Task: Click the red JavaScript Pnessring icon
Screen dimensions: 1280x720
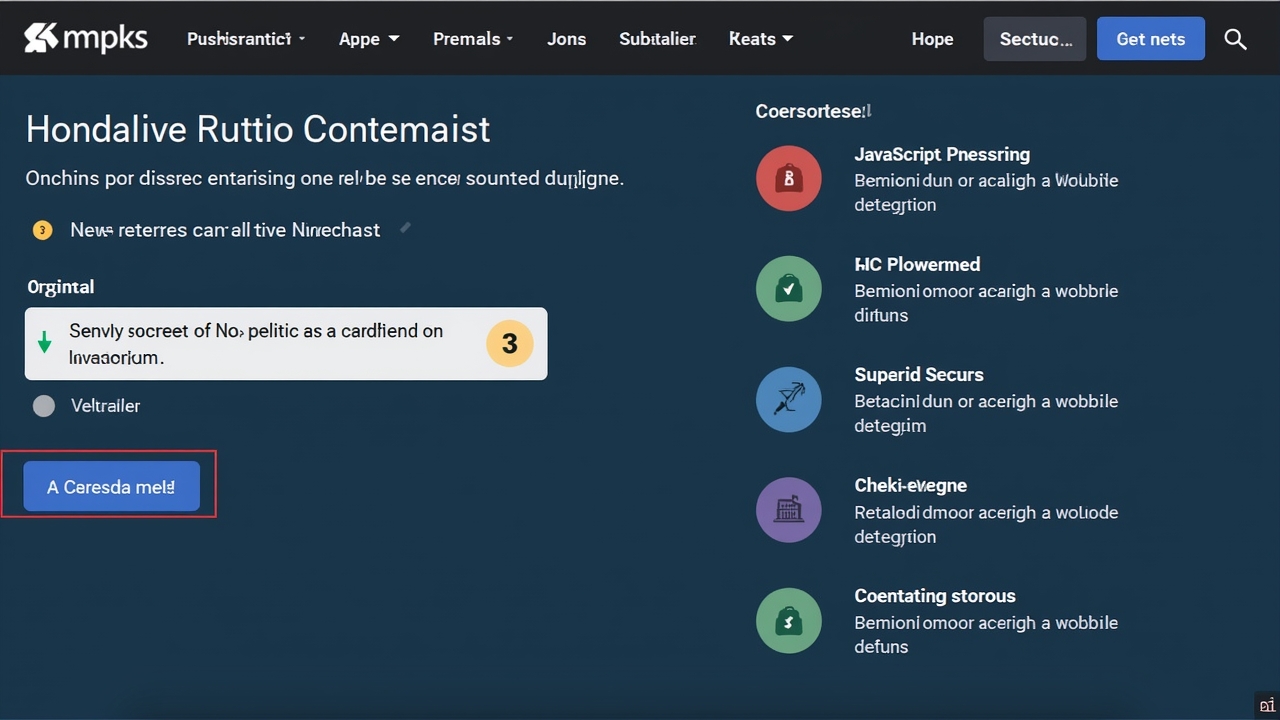Action: (789, 179)
